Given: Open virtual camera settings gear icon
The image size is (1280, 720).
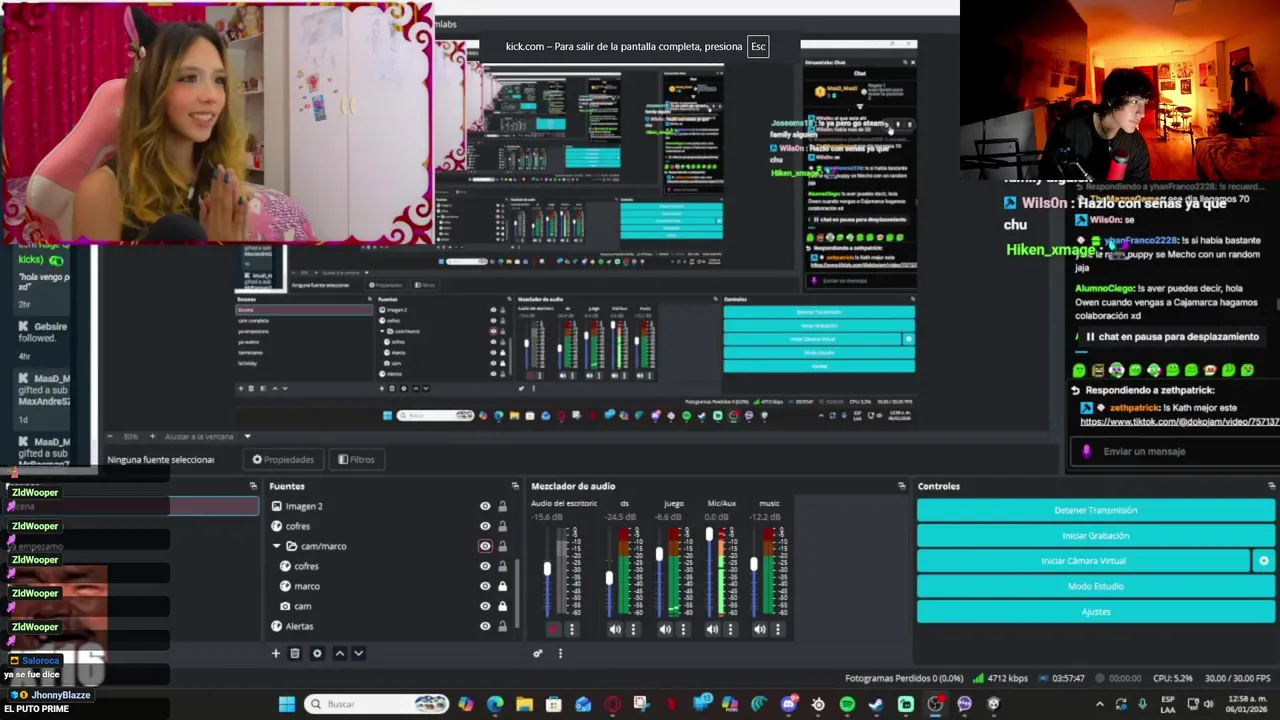Looking at the screenshot, I should (x=1264, y=561).
